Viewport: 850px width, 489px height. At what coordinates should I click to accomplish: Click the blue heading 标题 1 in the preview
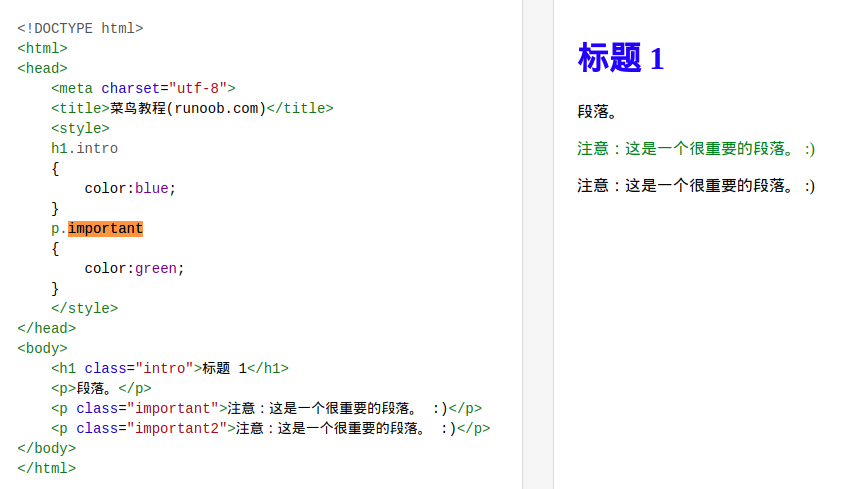click(621, 58)
